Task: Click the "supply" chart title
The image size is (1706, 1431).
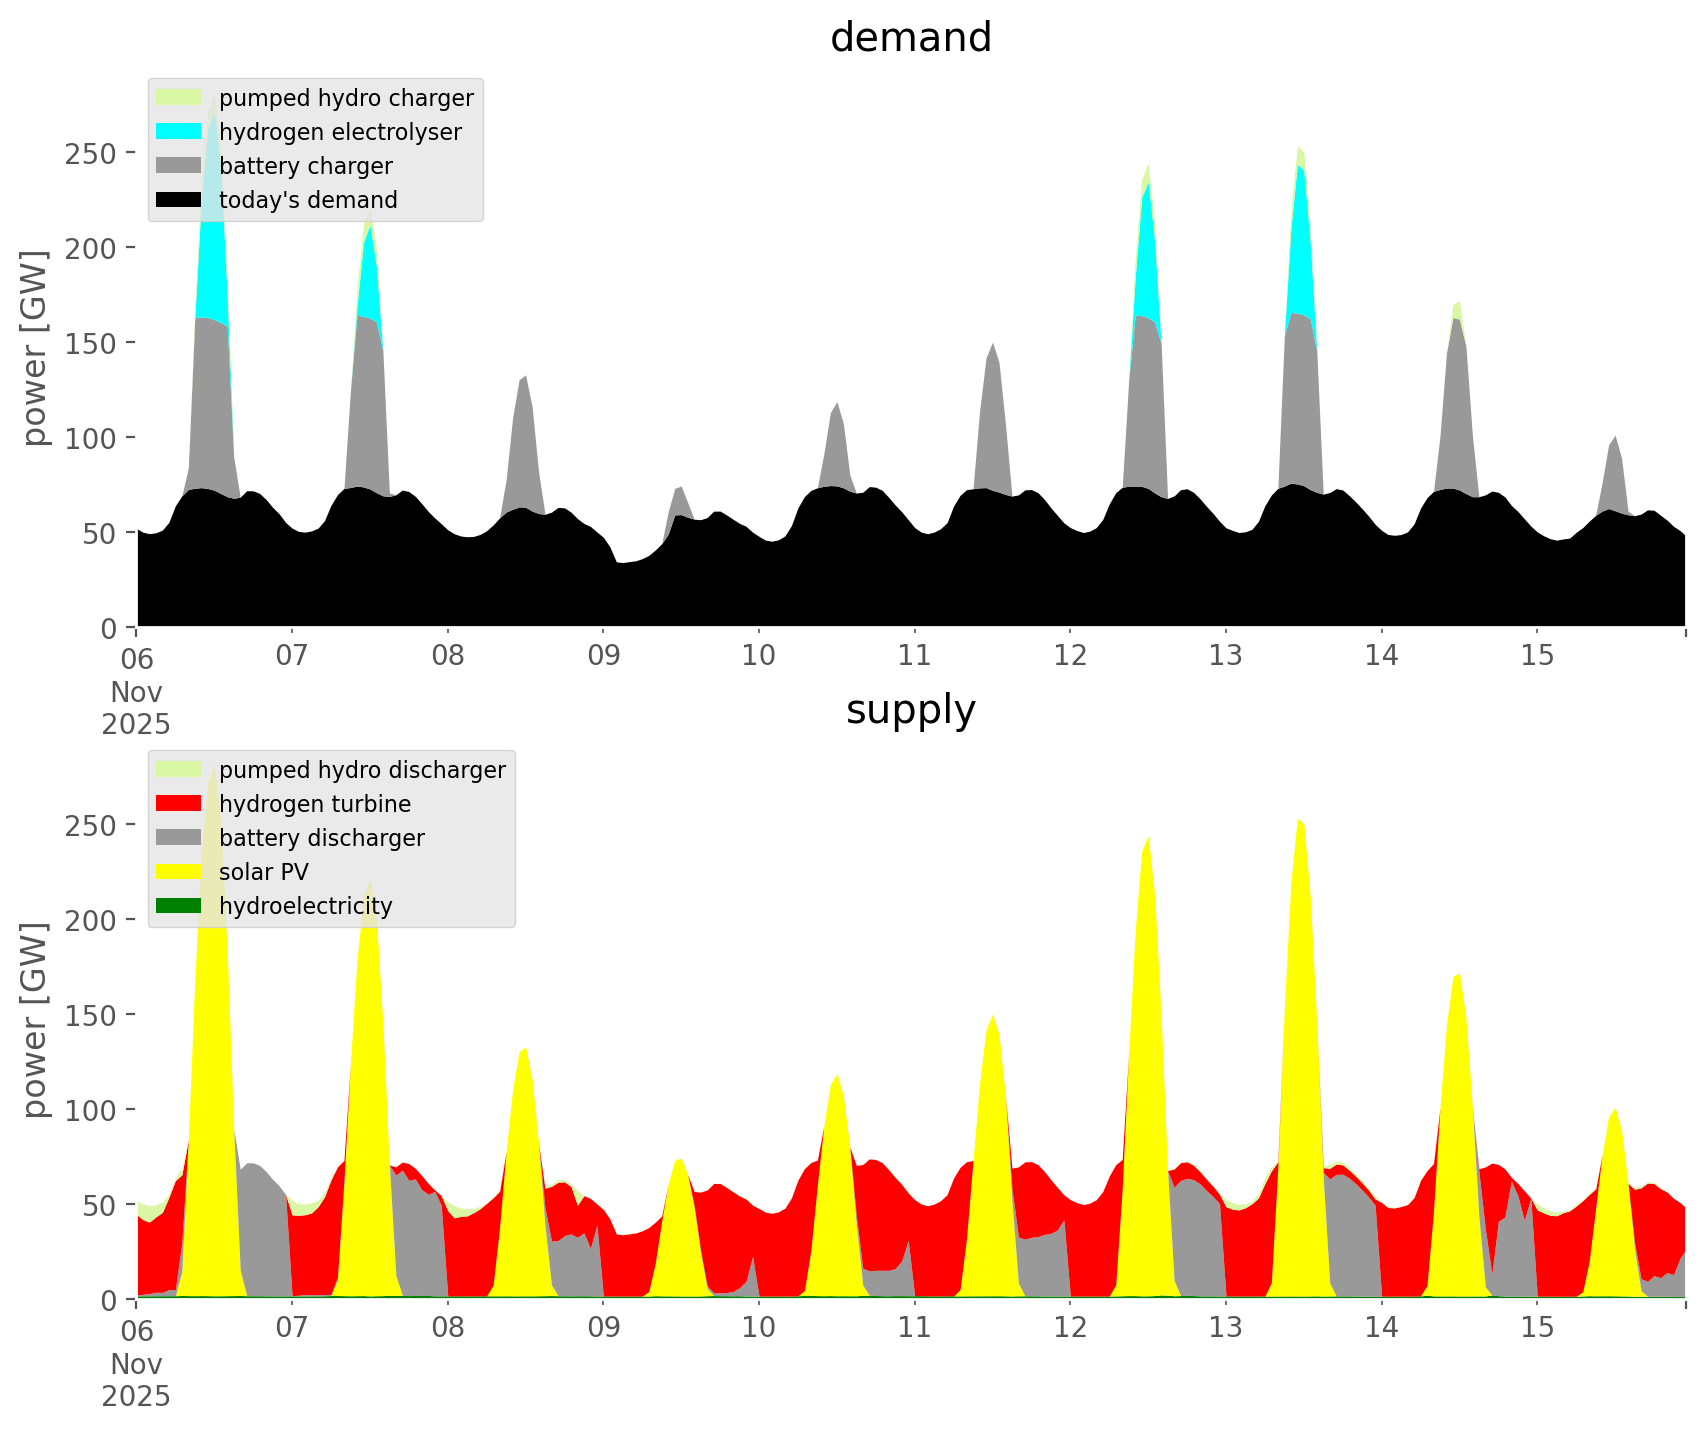Action: click(x=910, y=710)
